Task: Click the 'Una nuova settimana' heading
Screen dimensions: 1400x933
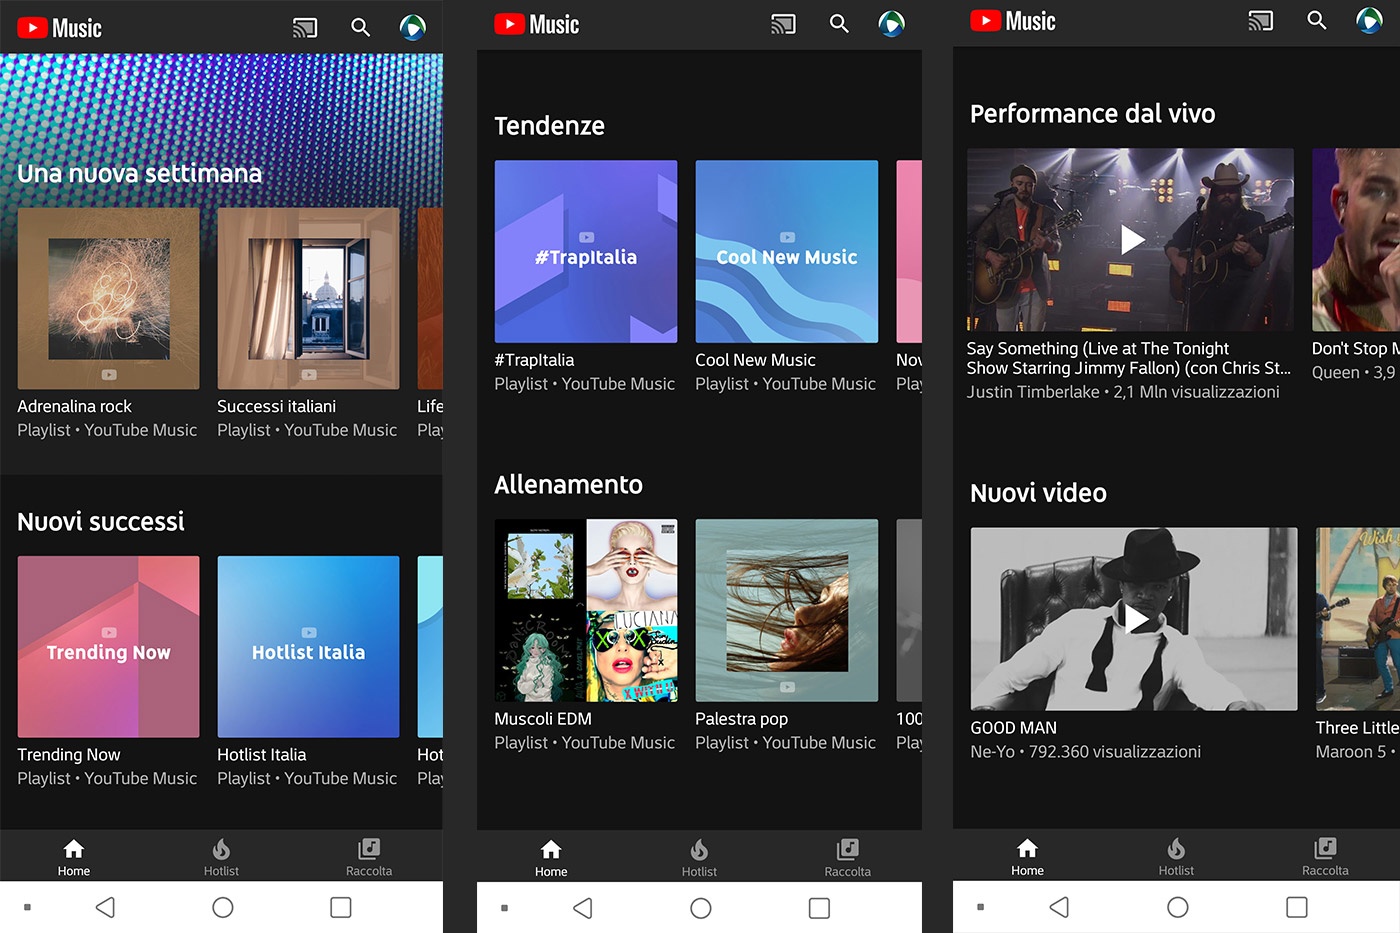Action: tap(140, 173)
